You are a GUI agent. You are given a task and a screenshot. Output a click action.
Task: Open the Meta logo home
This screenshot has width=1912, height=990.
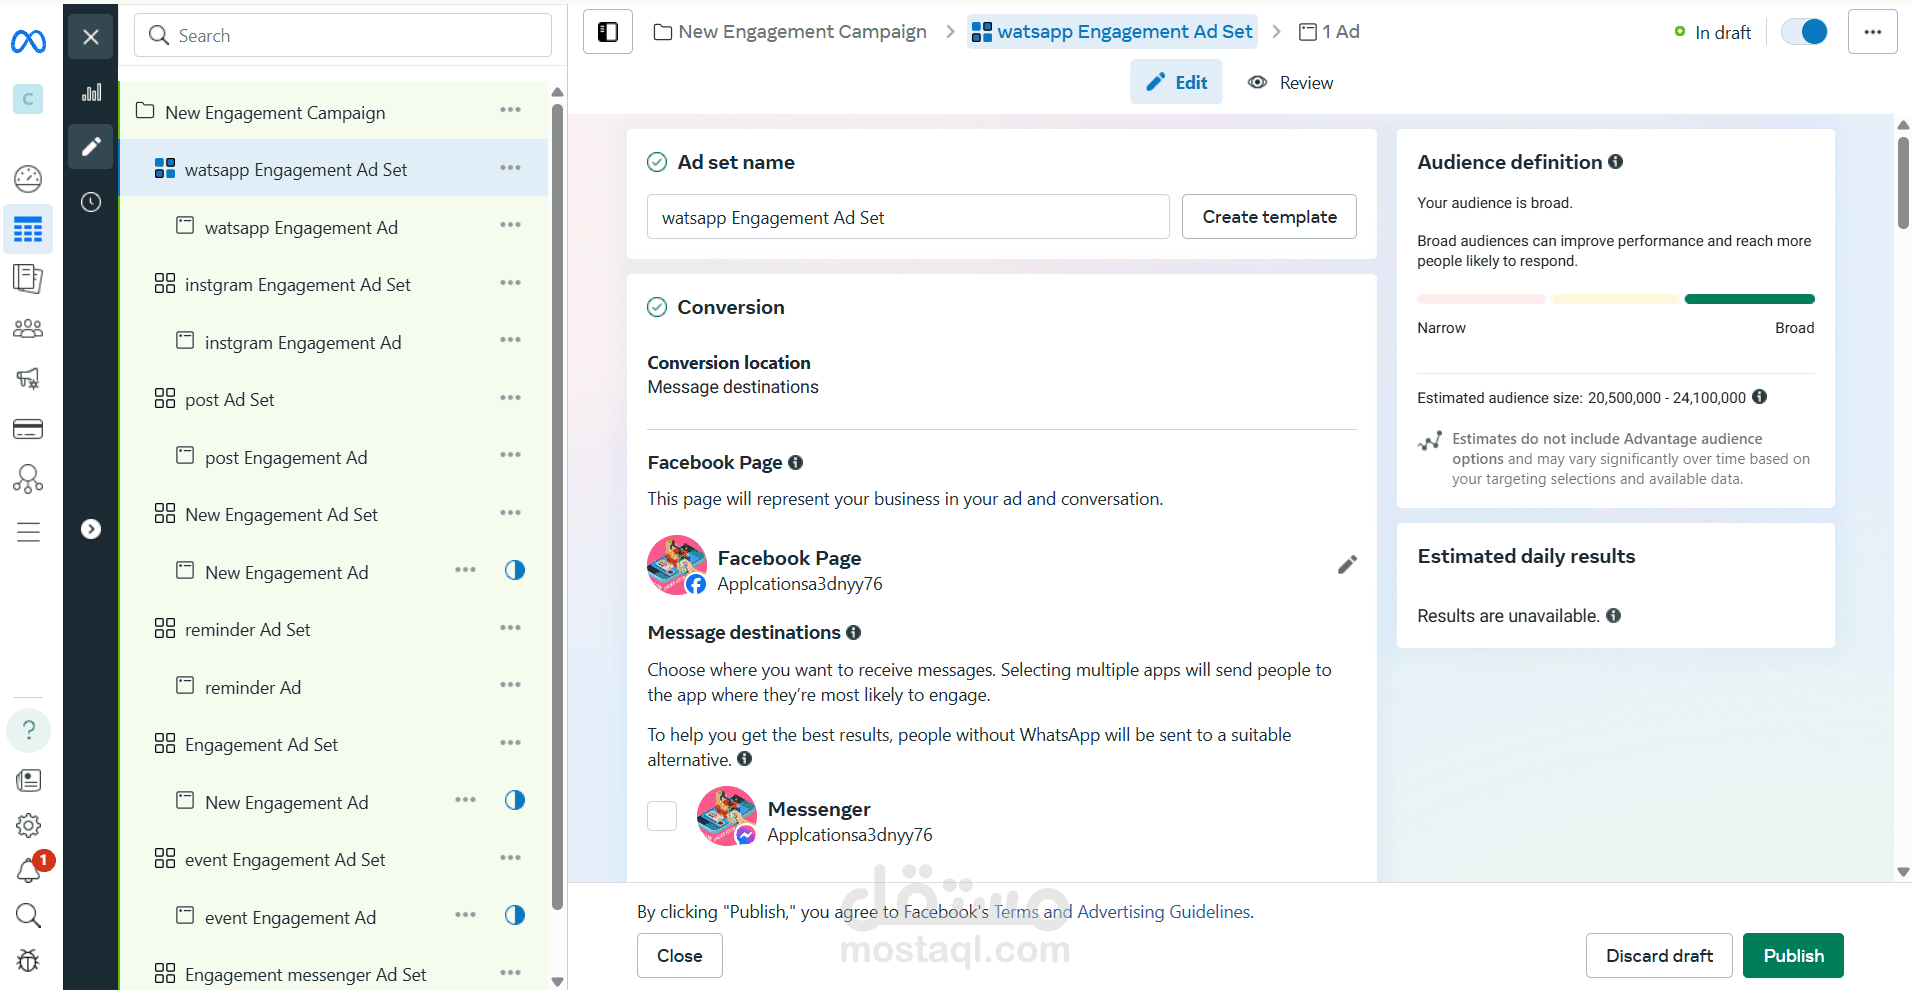[28, 41]
